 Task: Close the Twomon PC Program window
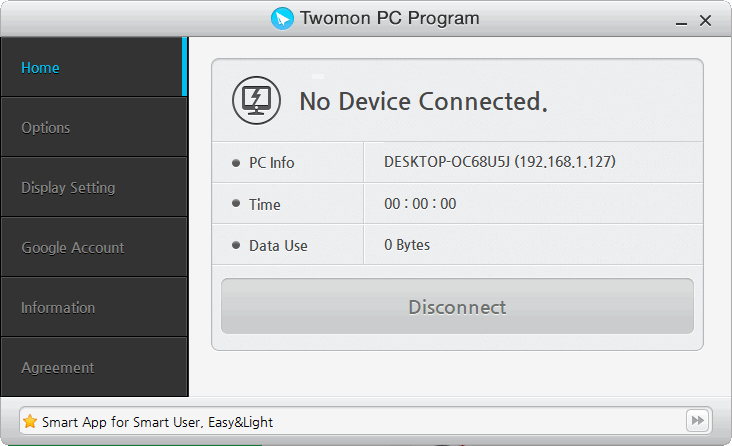pyautogui.click(x=706, y=20)
